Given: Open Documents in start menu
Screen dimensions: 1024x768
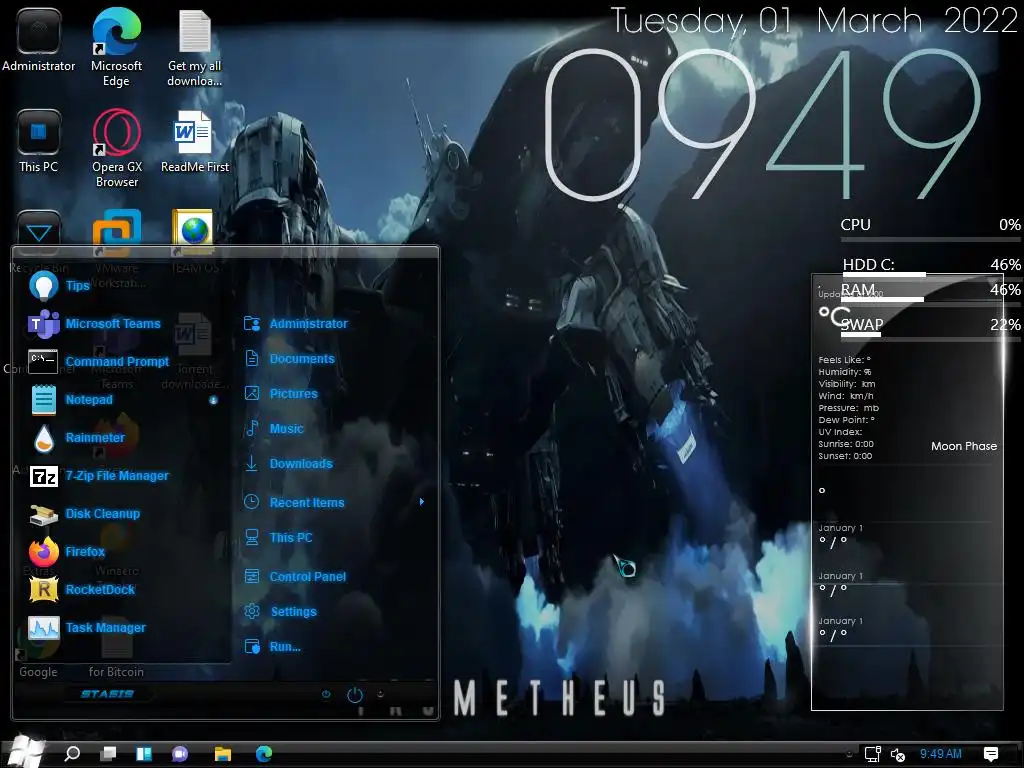Looking at the screenshot, I should pyautogui.click(x=289, y=359).
